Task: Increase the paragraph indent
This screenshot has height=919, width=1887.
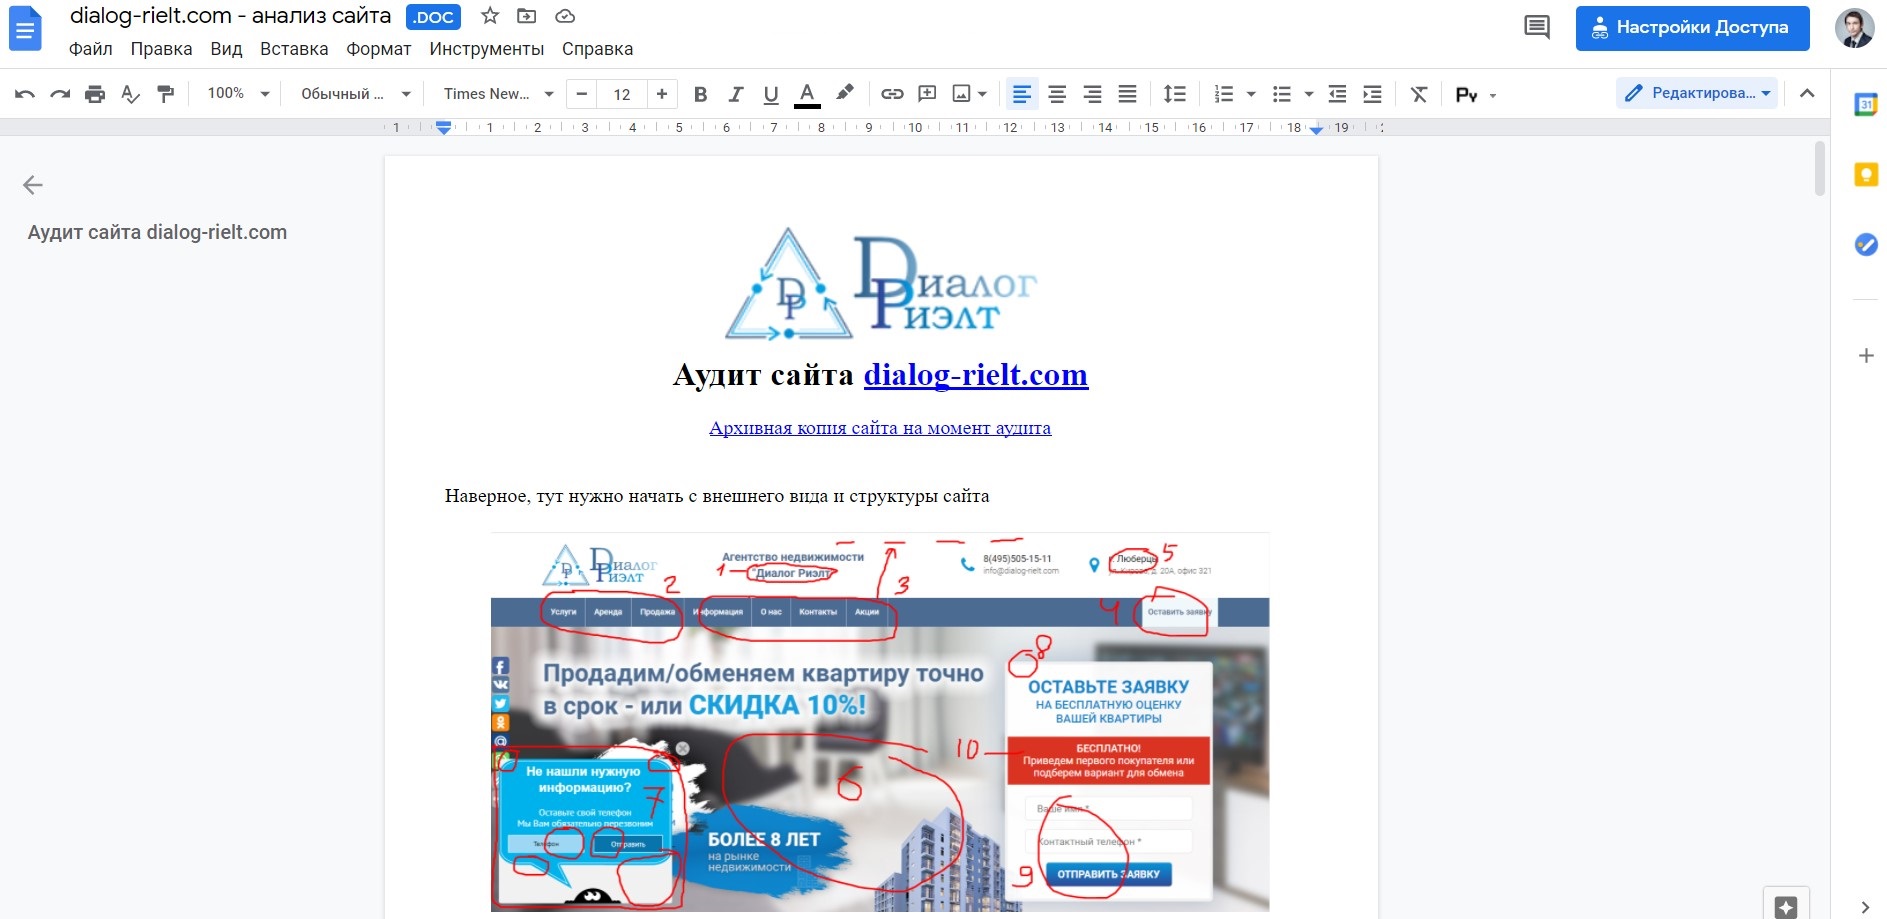Action: click(1372, 94)
